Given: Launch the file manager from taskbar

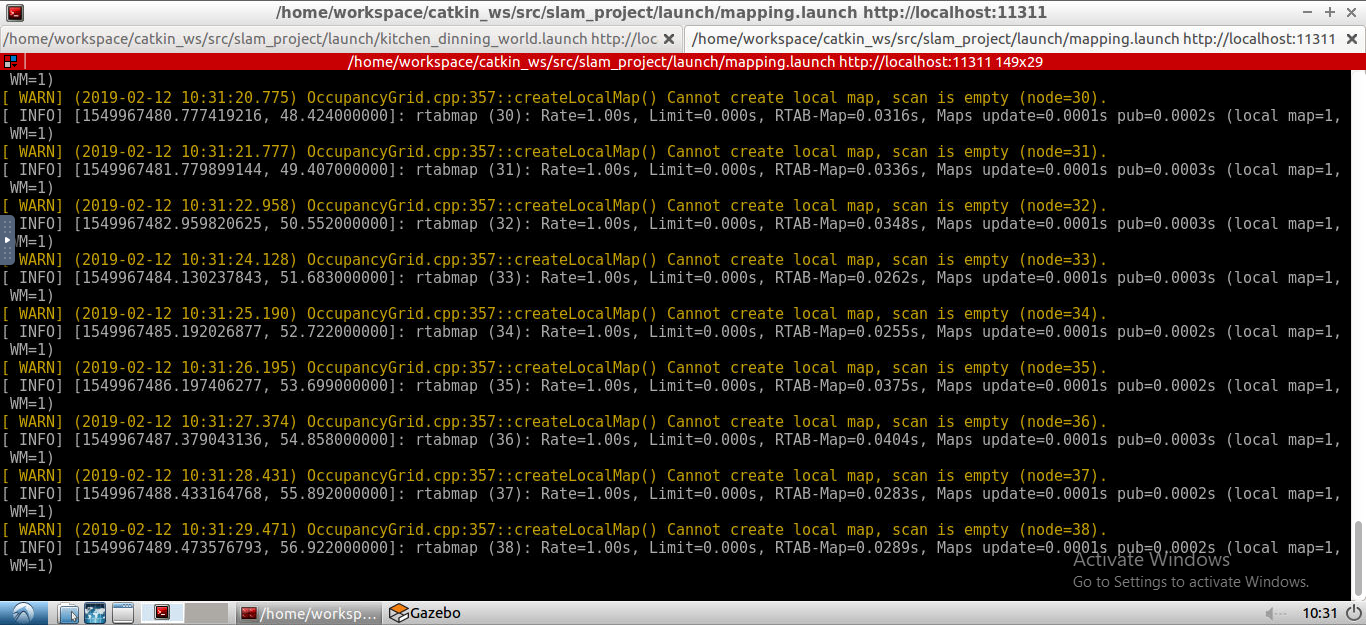Looking at the screenshot, I should 68,613.
